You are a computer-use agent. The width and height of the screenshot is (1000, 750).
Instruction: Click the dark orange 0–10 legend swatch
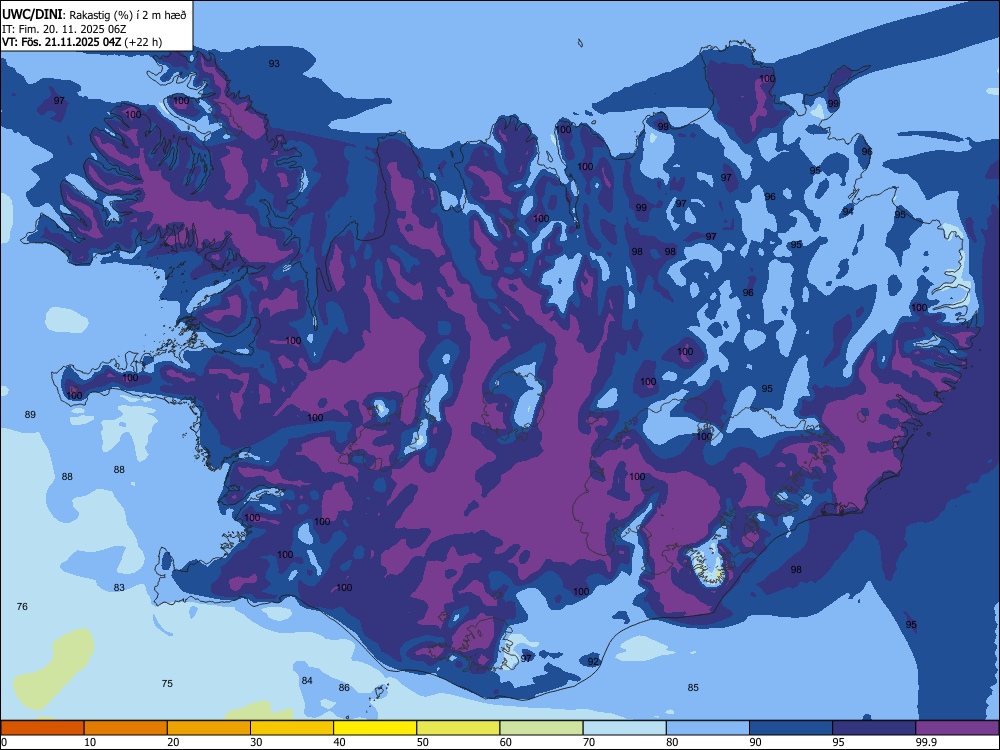(x=42, y=728)
